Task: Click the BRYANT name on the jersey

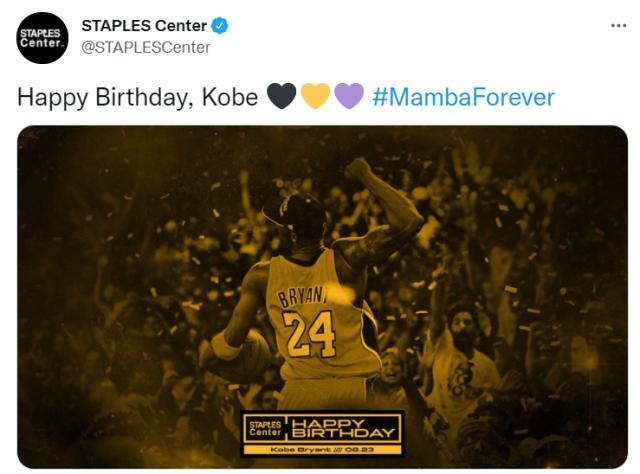Action: click(305, 296)
